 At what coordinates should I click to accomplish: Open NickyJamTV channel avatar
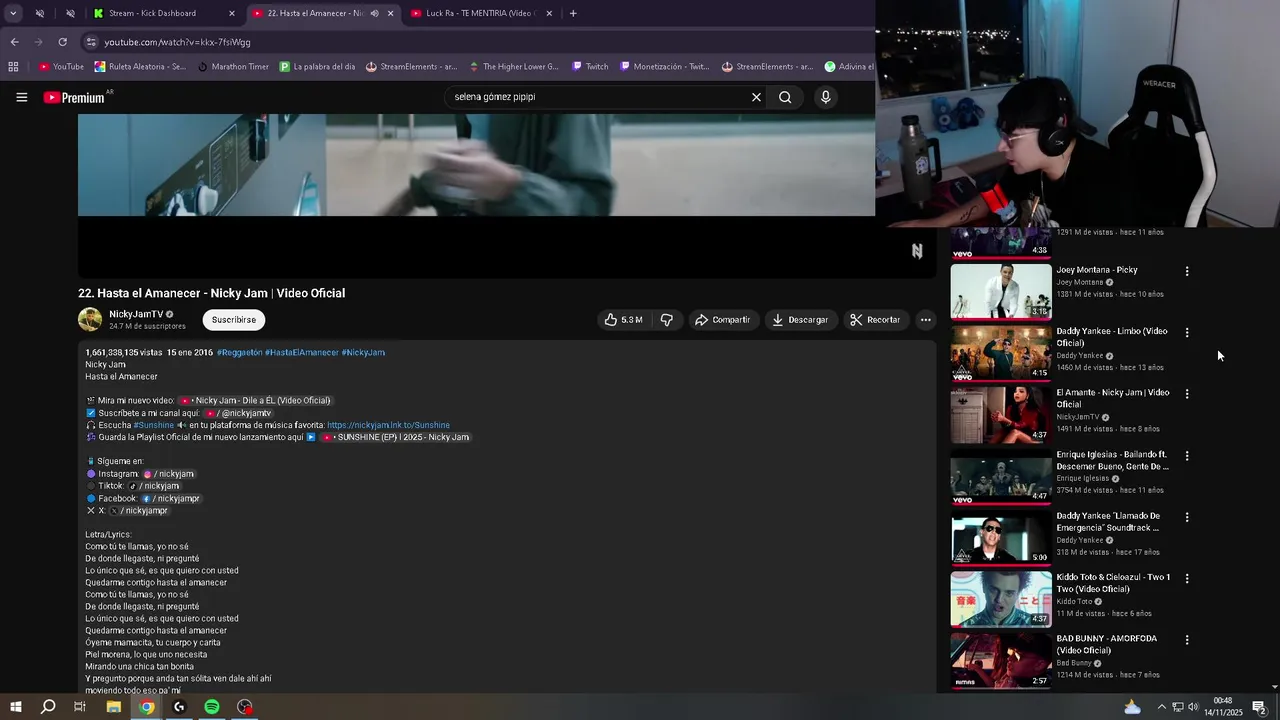pyautogui.click(x=90, y=320)
